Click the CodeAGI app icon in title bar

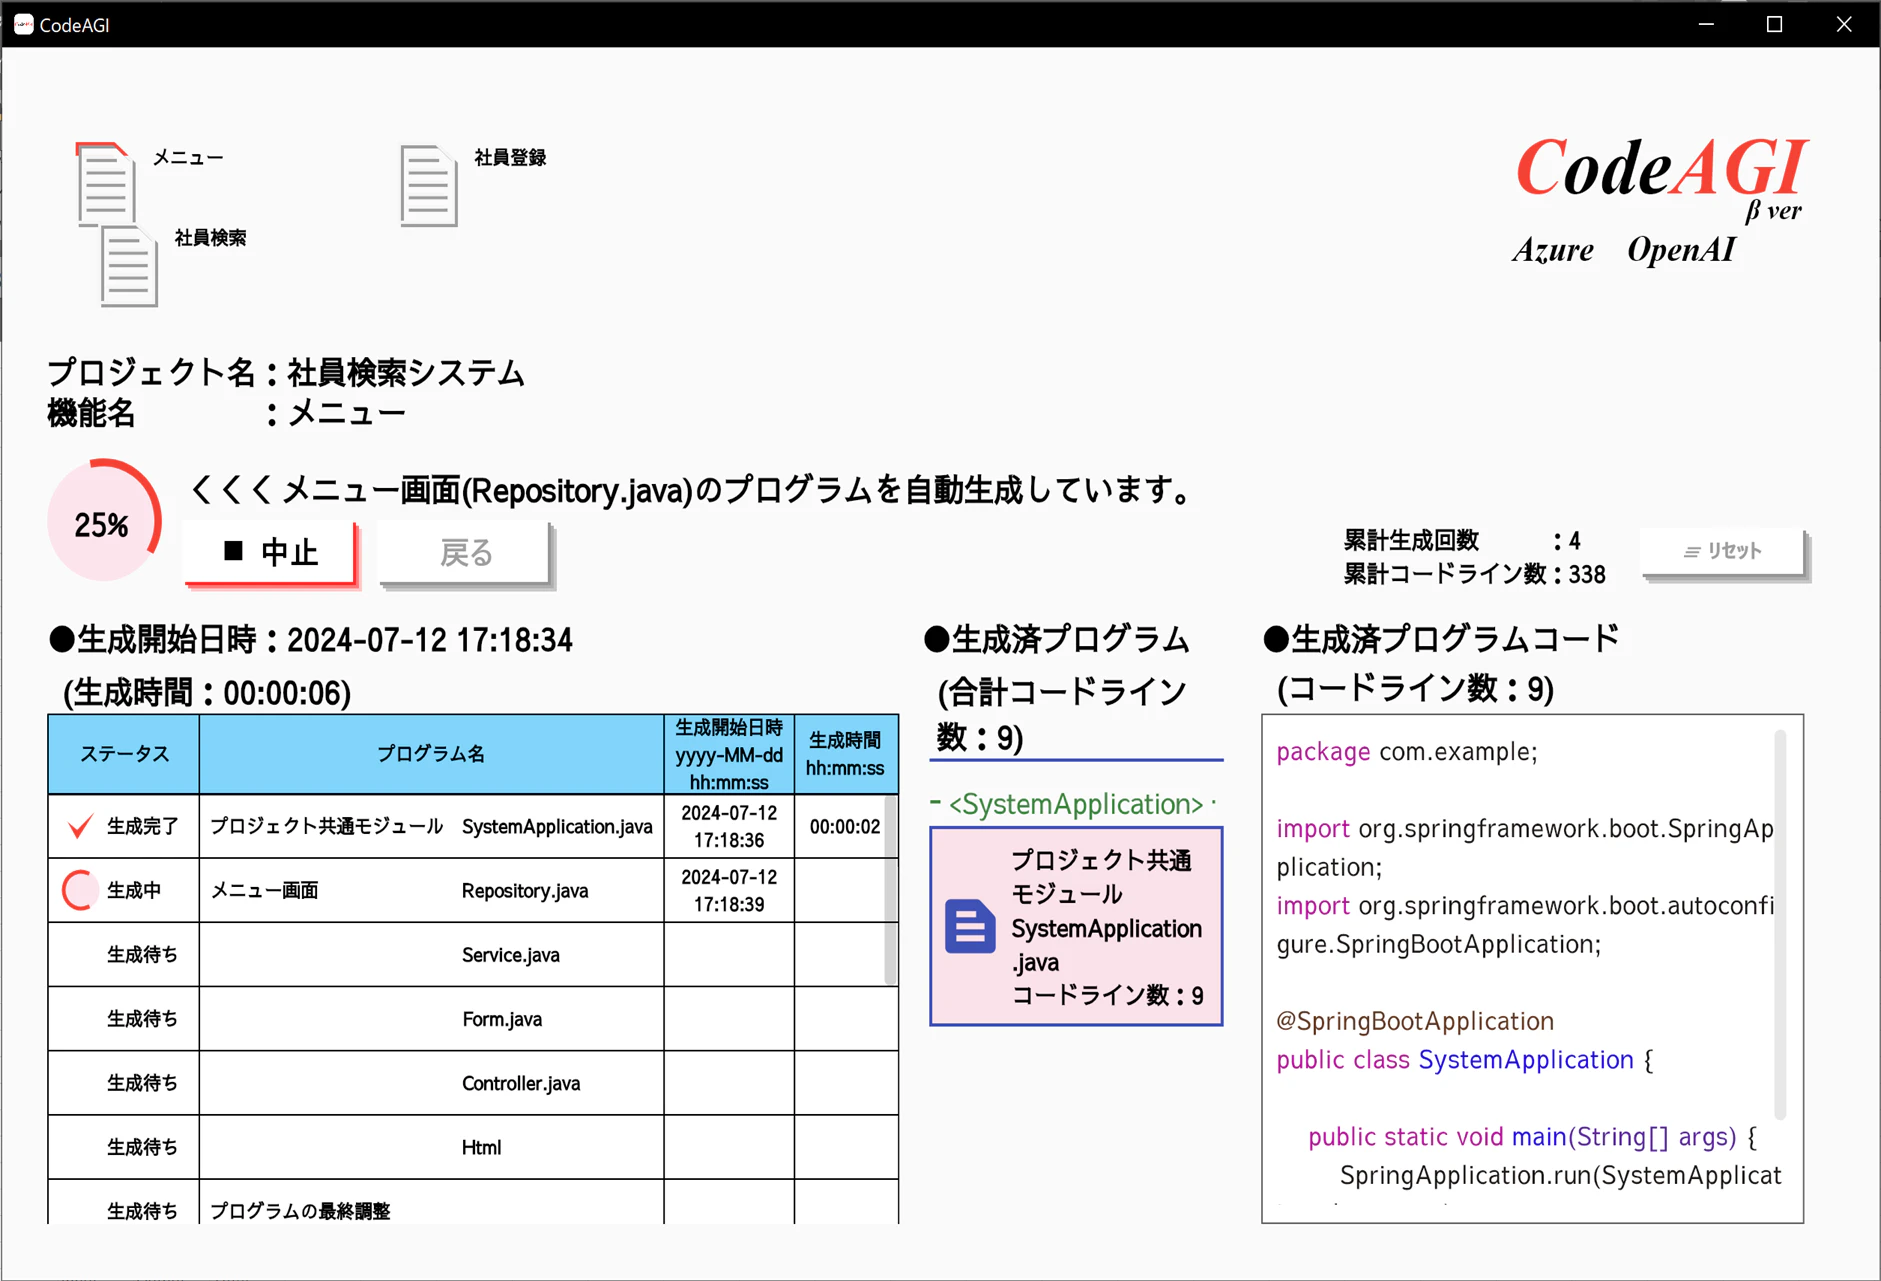tap(23, 24)
